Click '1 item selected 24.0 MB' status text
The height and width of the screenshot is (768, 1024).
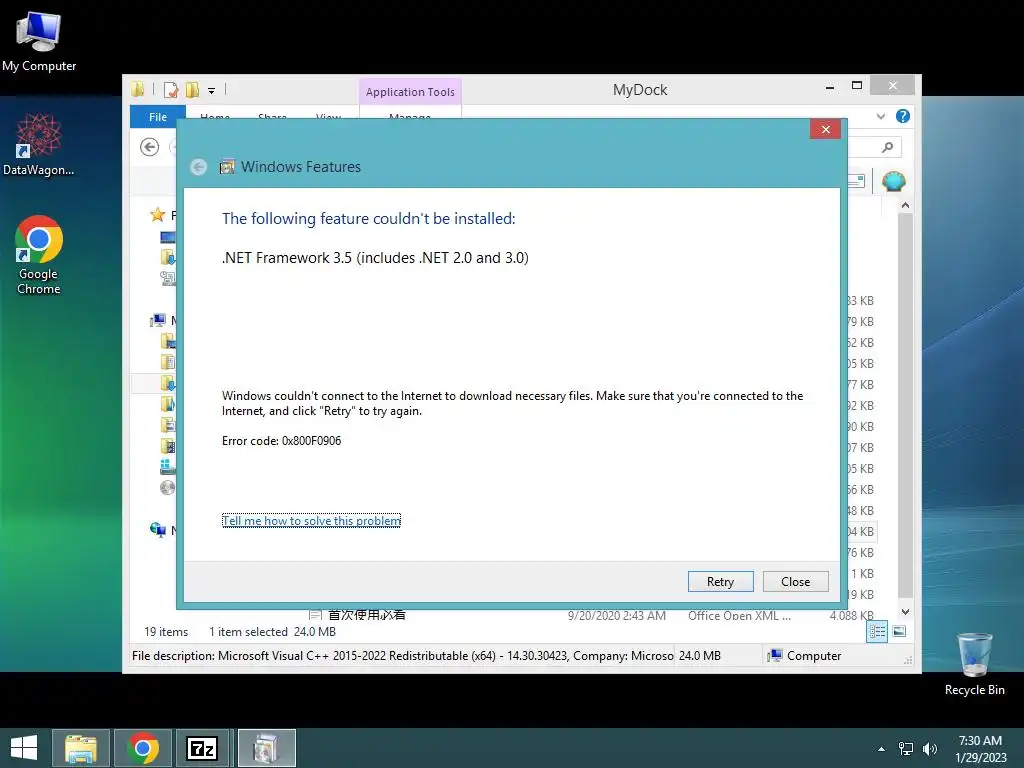coord(272,632)
